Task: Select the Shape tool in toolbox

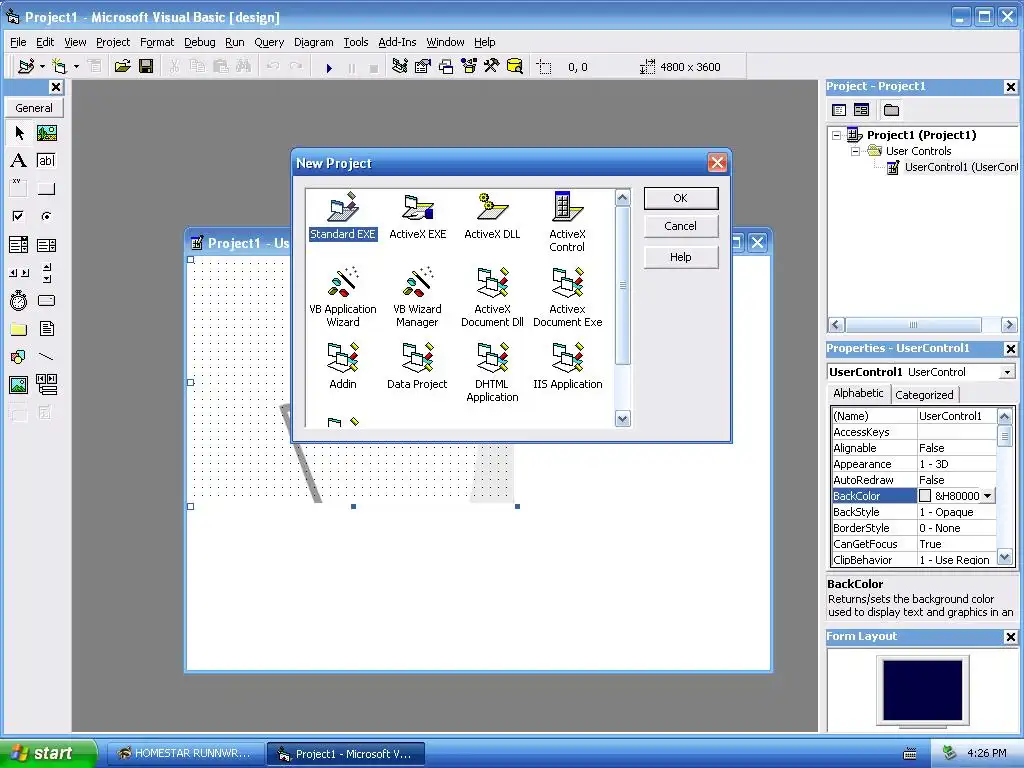Action: (19, 357)
